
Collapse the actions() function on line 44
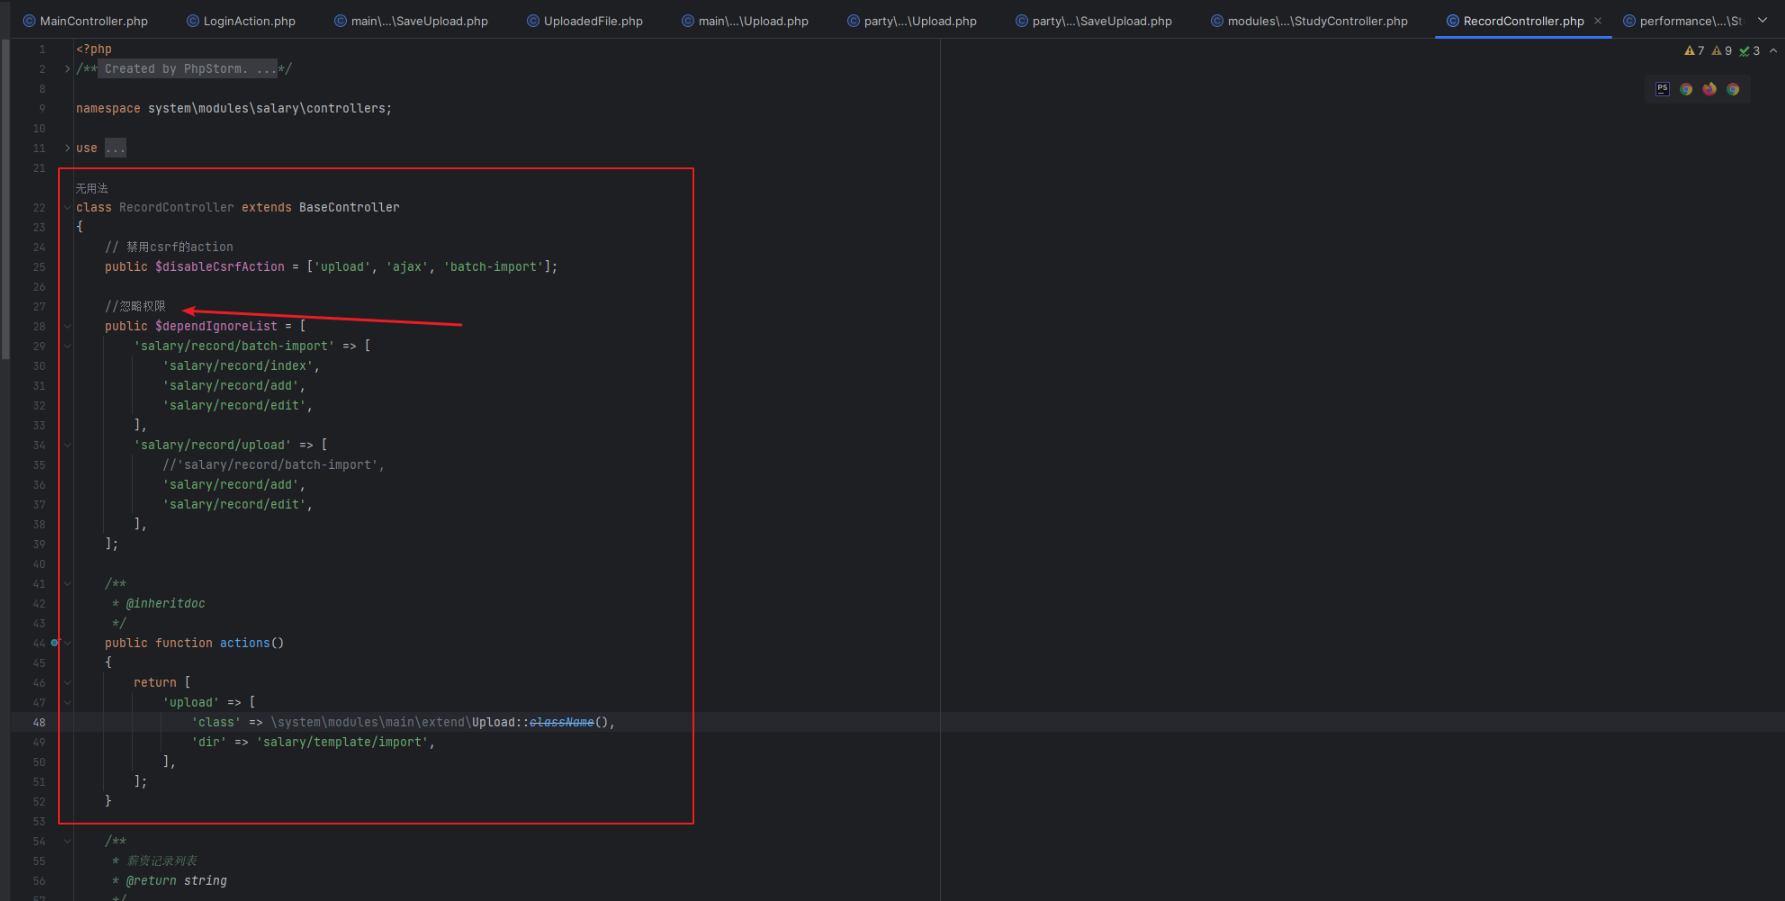67,643
